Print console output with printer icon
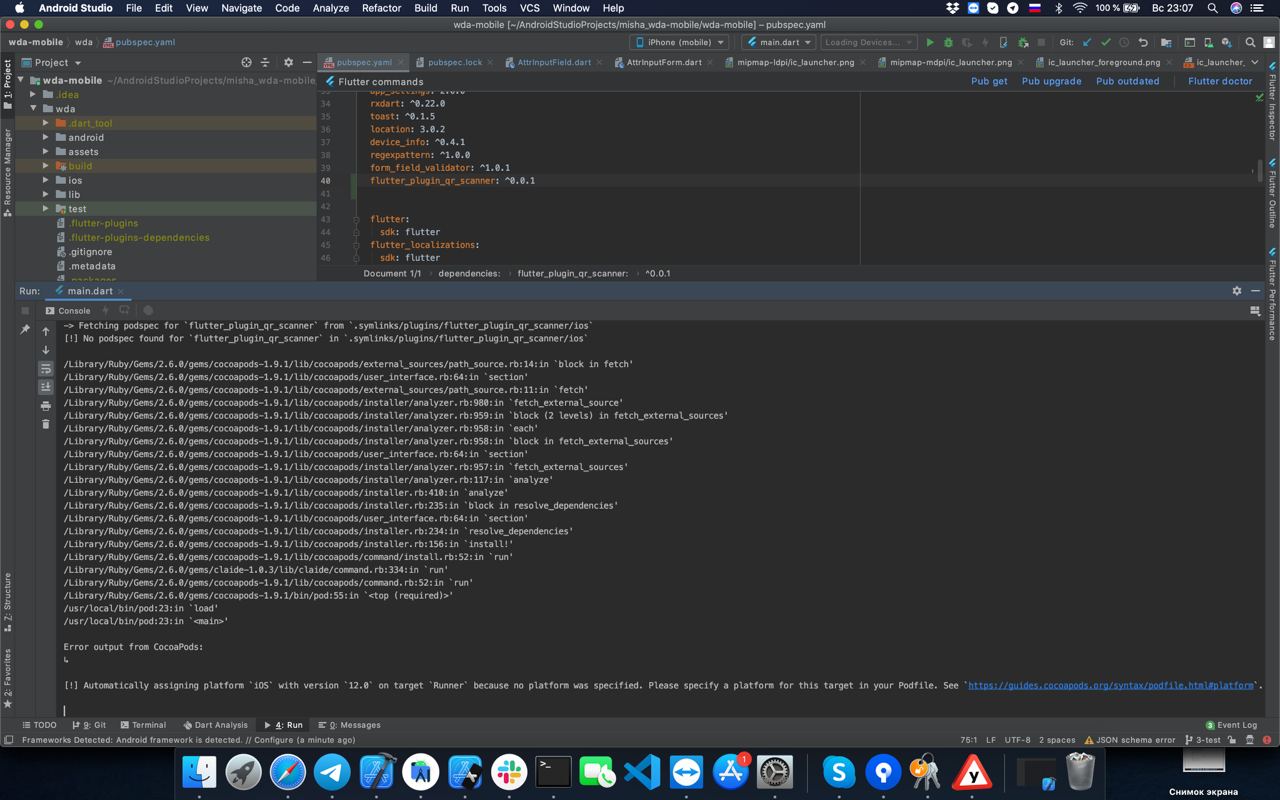Screen dimensions: 1280x800 point(46,406)
